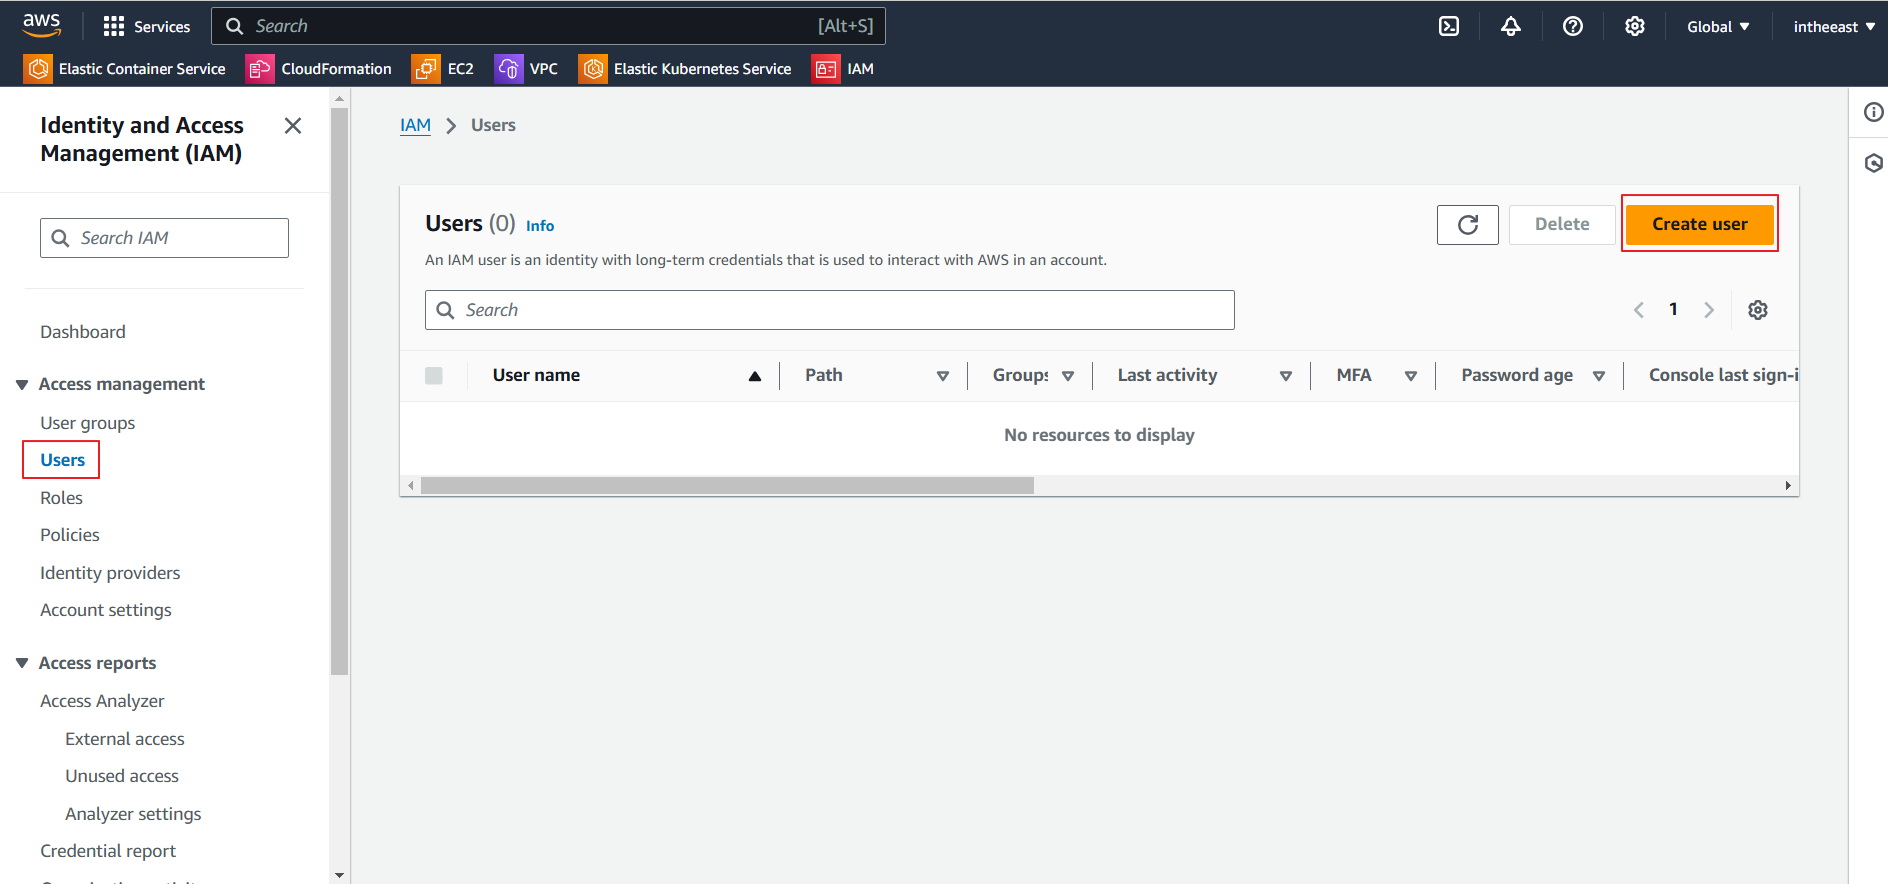Open Credential report in the sidebar
This screenshot has height=884, width=1888.
[x=108, y=851]
